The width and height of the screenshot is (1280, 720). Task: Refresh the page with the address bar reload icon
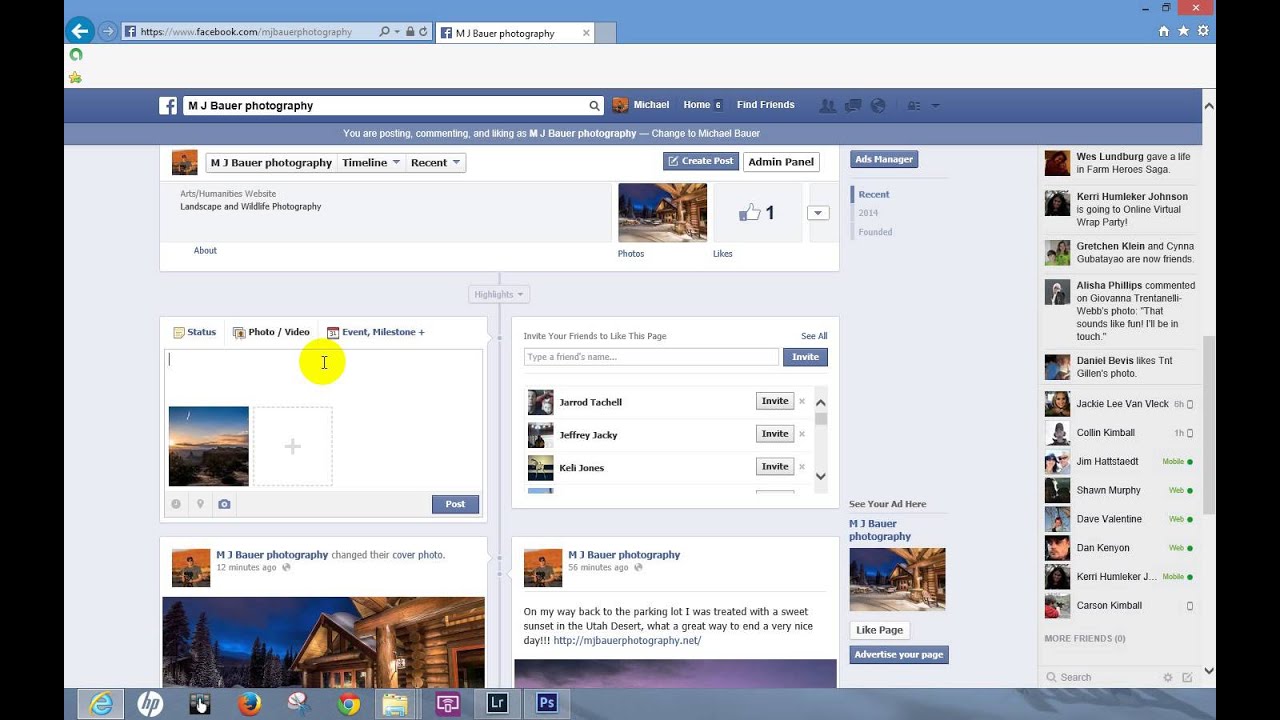click(423, 32)
